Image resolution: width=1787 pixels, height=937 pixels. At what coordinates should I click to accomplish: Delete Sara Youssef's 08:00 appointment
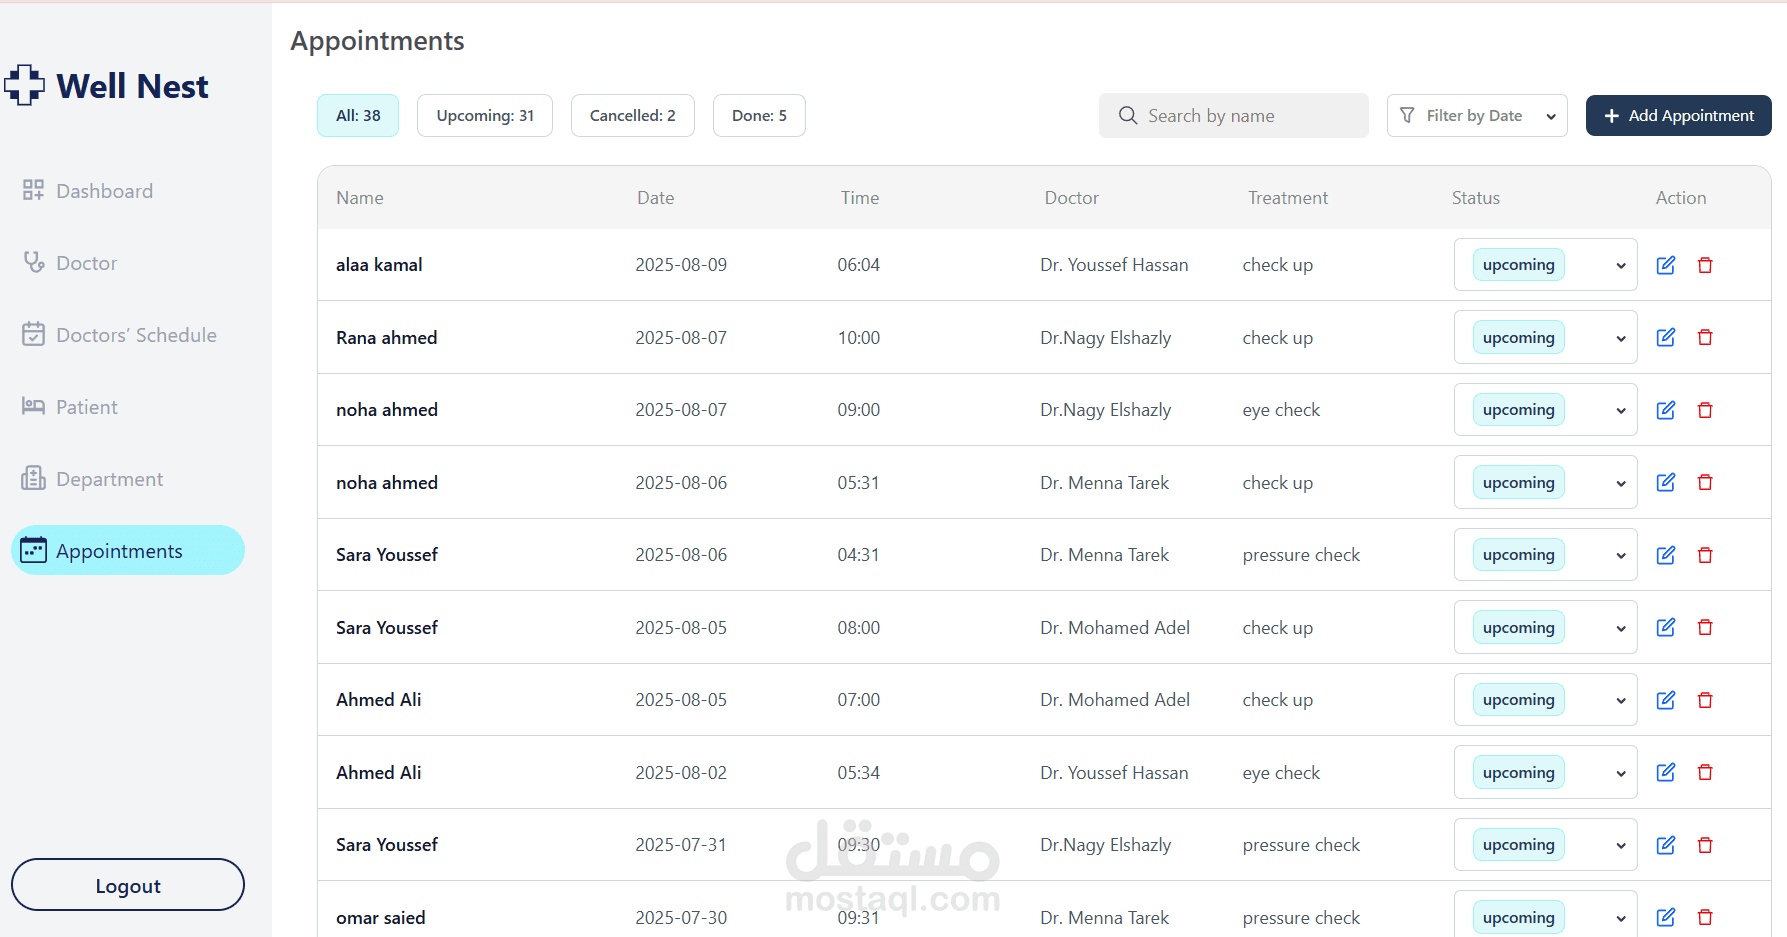[x=1705, y=627]
